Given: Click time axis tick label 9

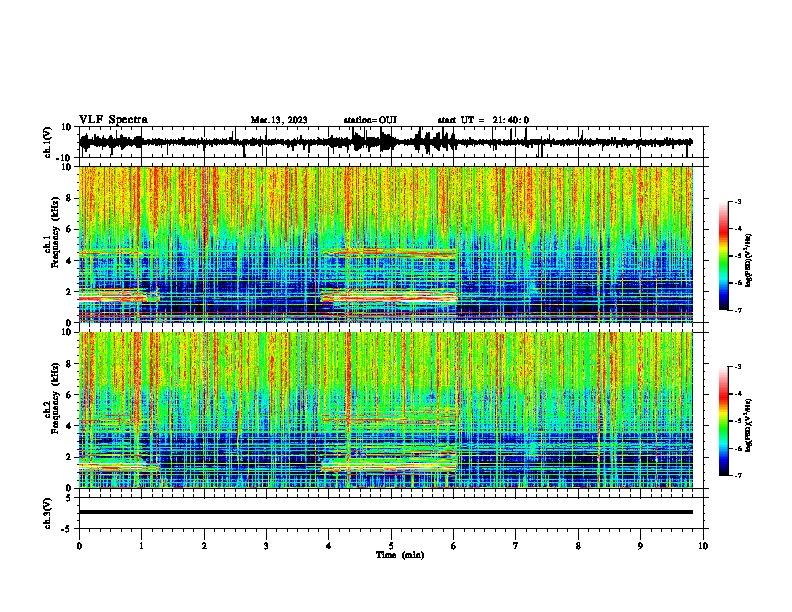Looking at the screenshot, I should 640,546.
